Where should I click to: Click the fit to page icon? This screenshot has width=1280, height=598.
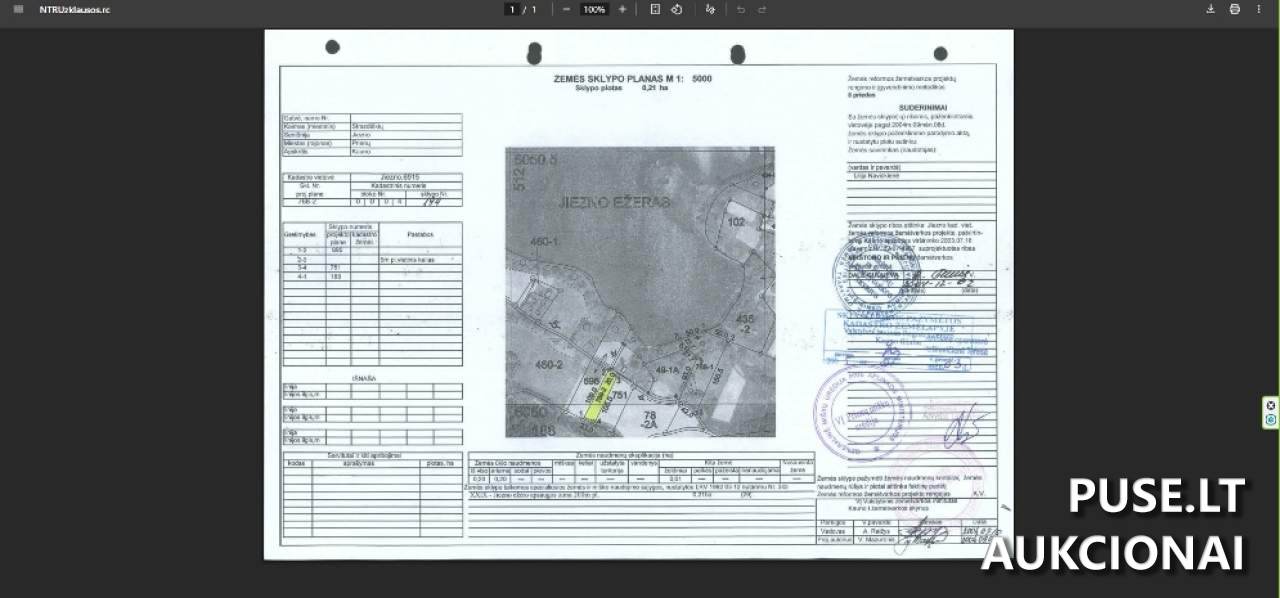click(x=655, y=9)
